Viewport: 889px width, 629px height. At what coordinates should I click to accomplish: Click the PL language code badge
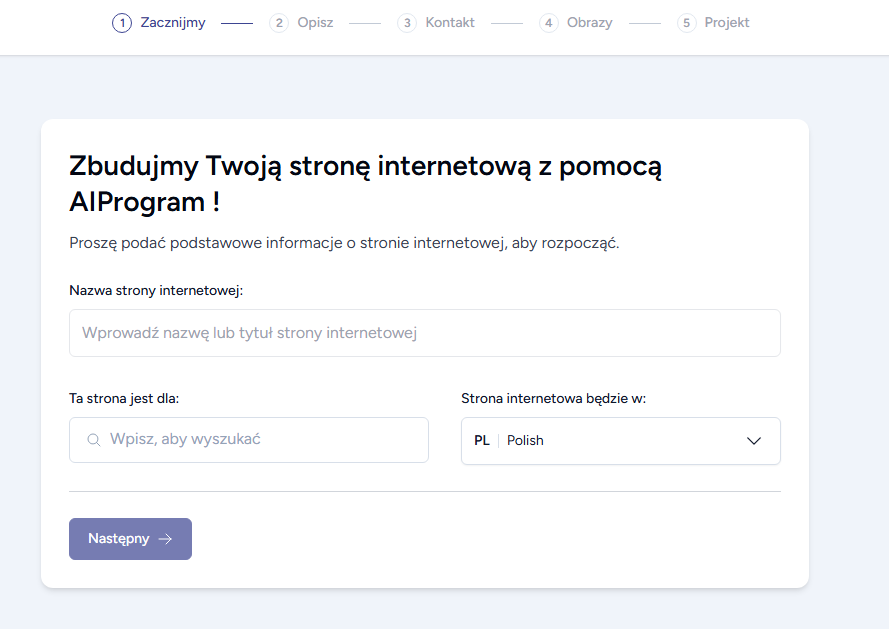[482, 441]
